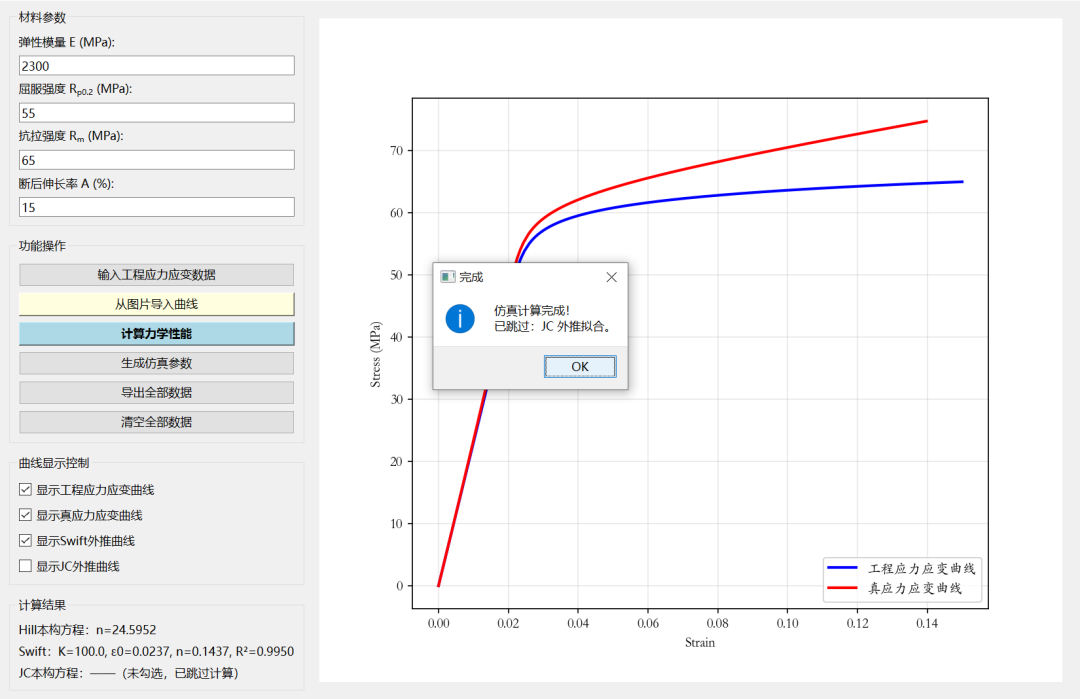The height and width of the screenshot is (699, 1080).
Task: Click the 从图片导入曲线 button
Action: pyautogui.click(x=156, y=304)
